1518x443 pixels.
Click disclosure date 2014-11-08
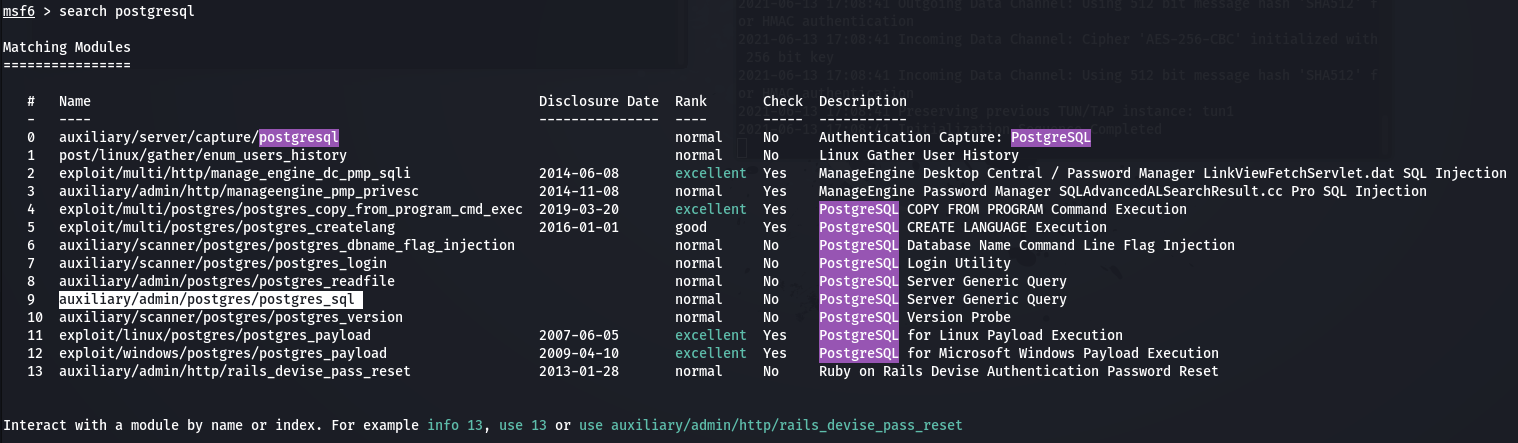579,191
